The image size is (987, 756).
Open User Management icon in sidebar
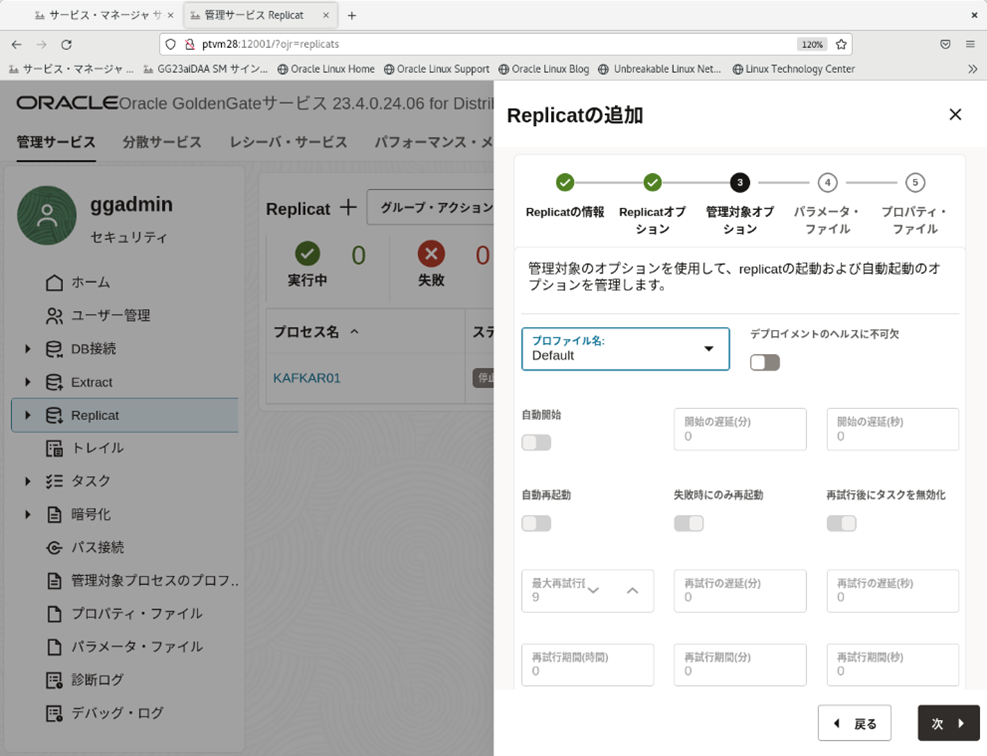(54, 316)
